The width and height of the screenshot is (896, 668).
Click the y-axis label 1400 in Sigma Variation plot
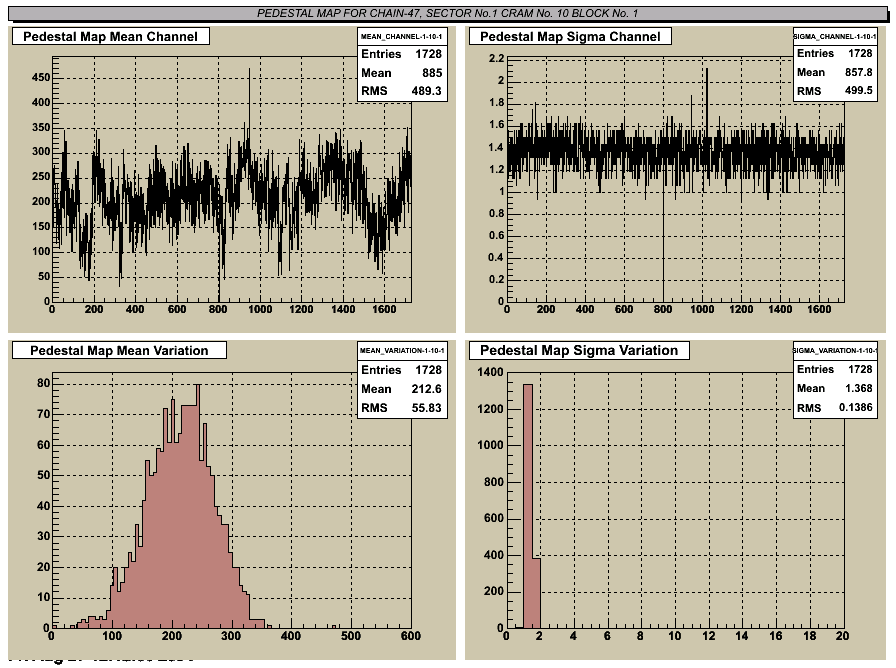pos(491,372)
